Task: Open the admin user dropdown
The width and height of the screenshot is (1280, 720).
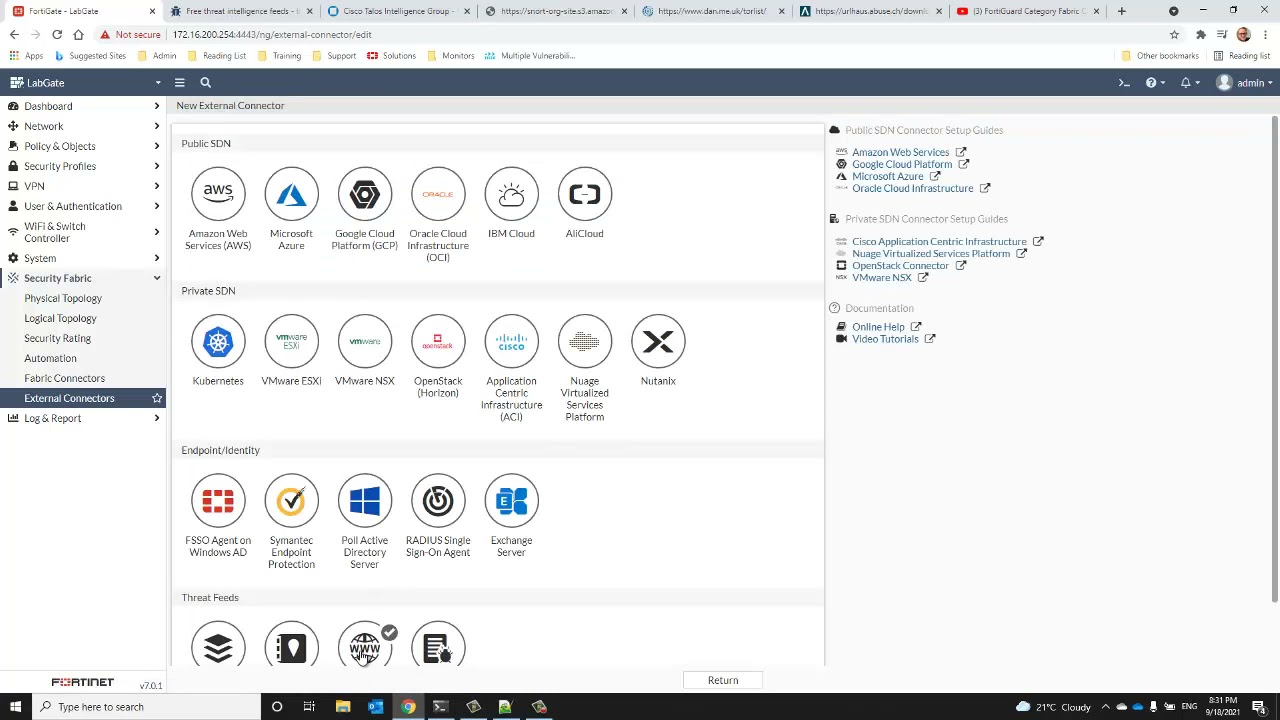Action: click(x=1245, y=83)
